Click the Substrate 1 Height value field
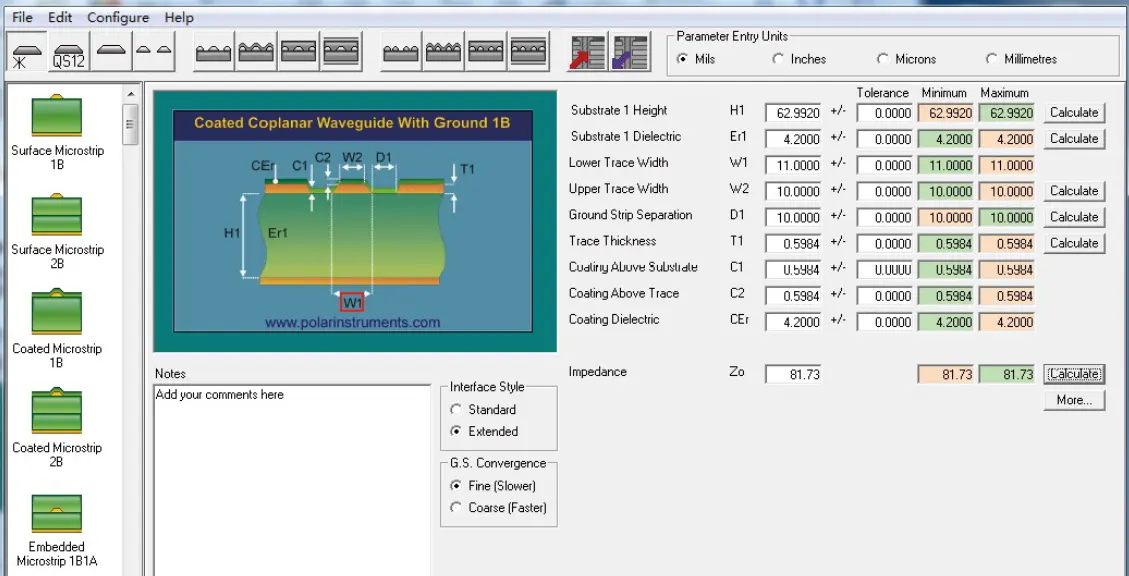This screenshot has width=1129, height=576. 793,113
